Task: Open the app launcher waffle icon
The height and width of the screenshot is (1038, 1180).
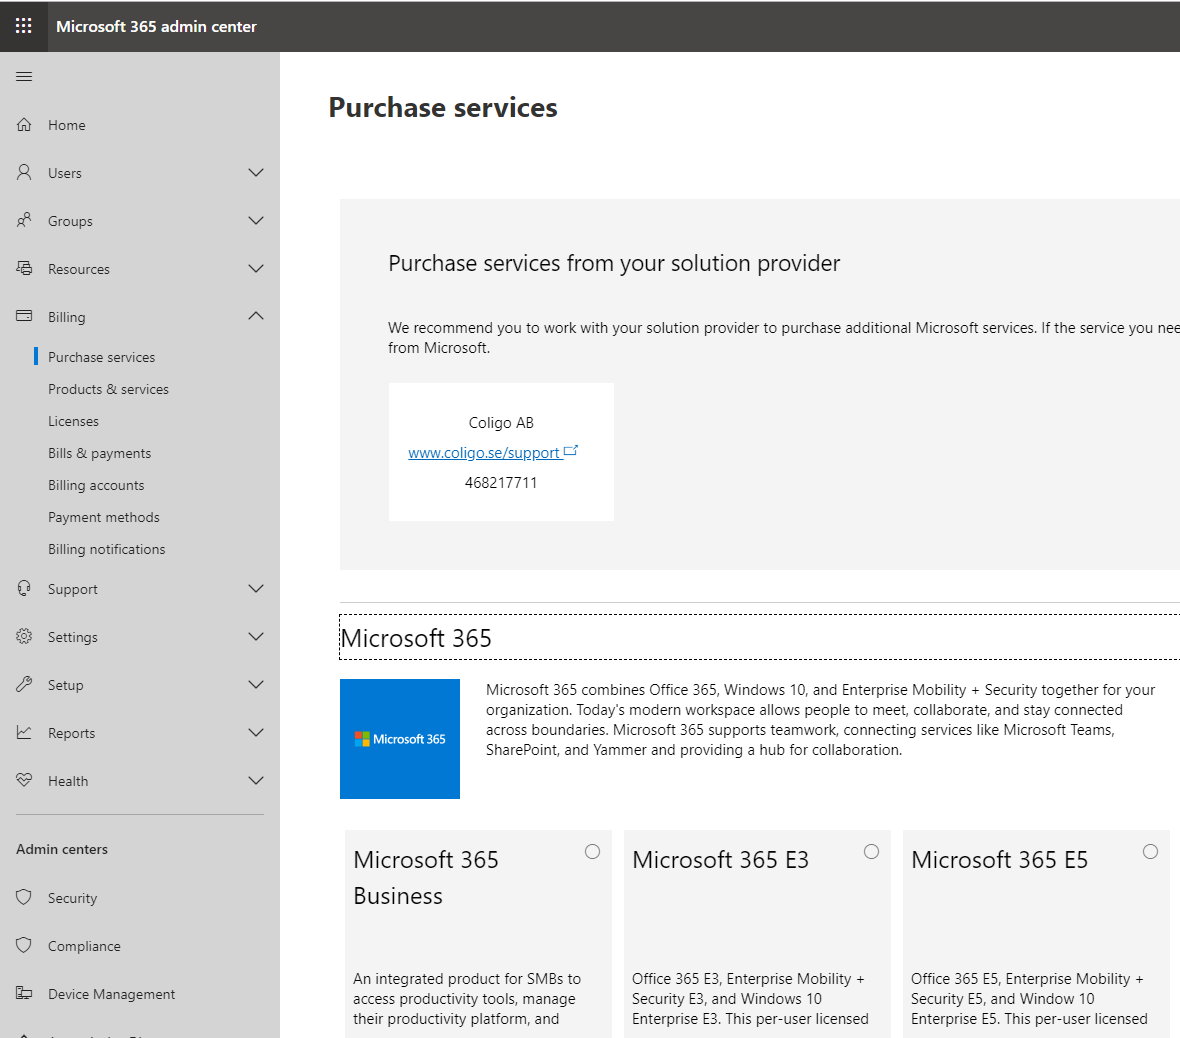Action: (23, 26)
